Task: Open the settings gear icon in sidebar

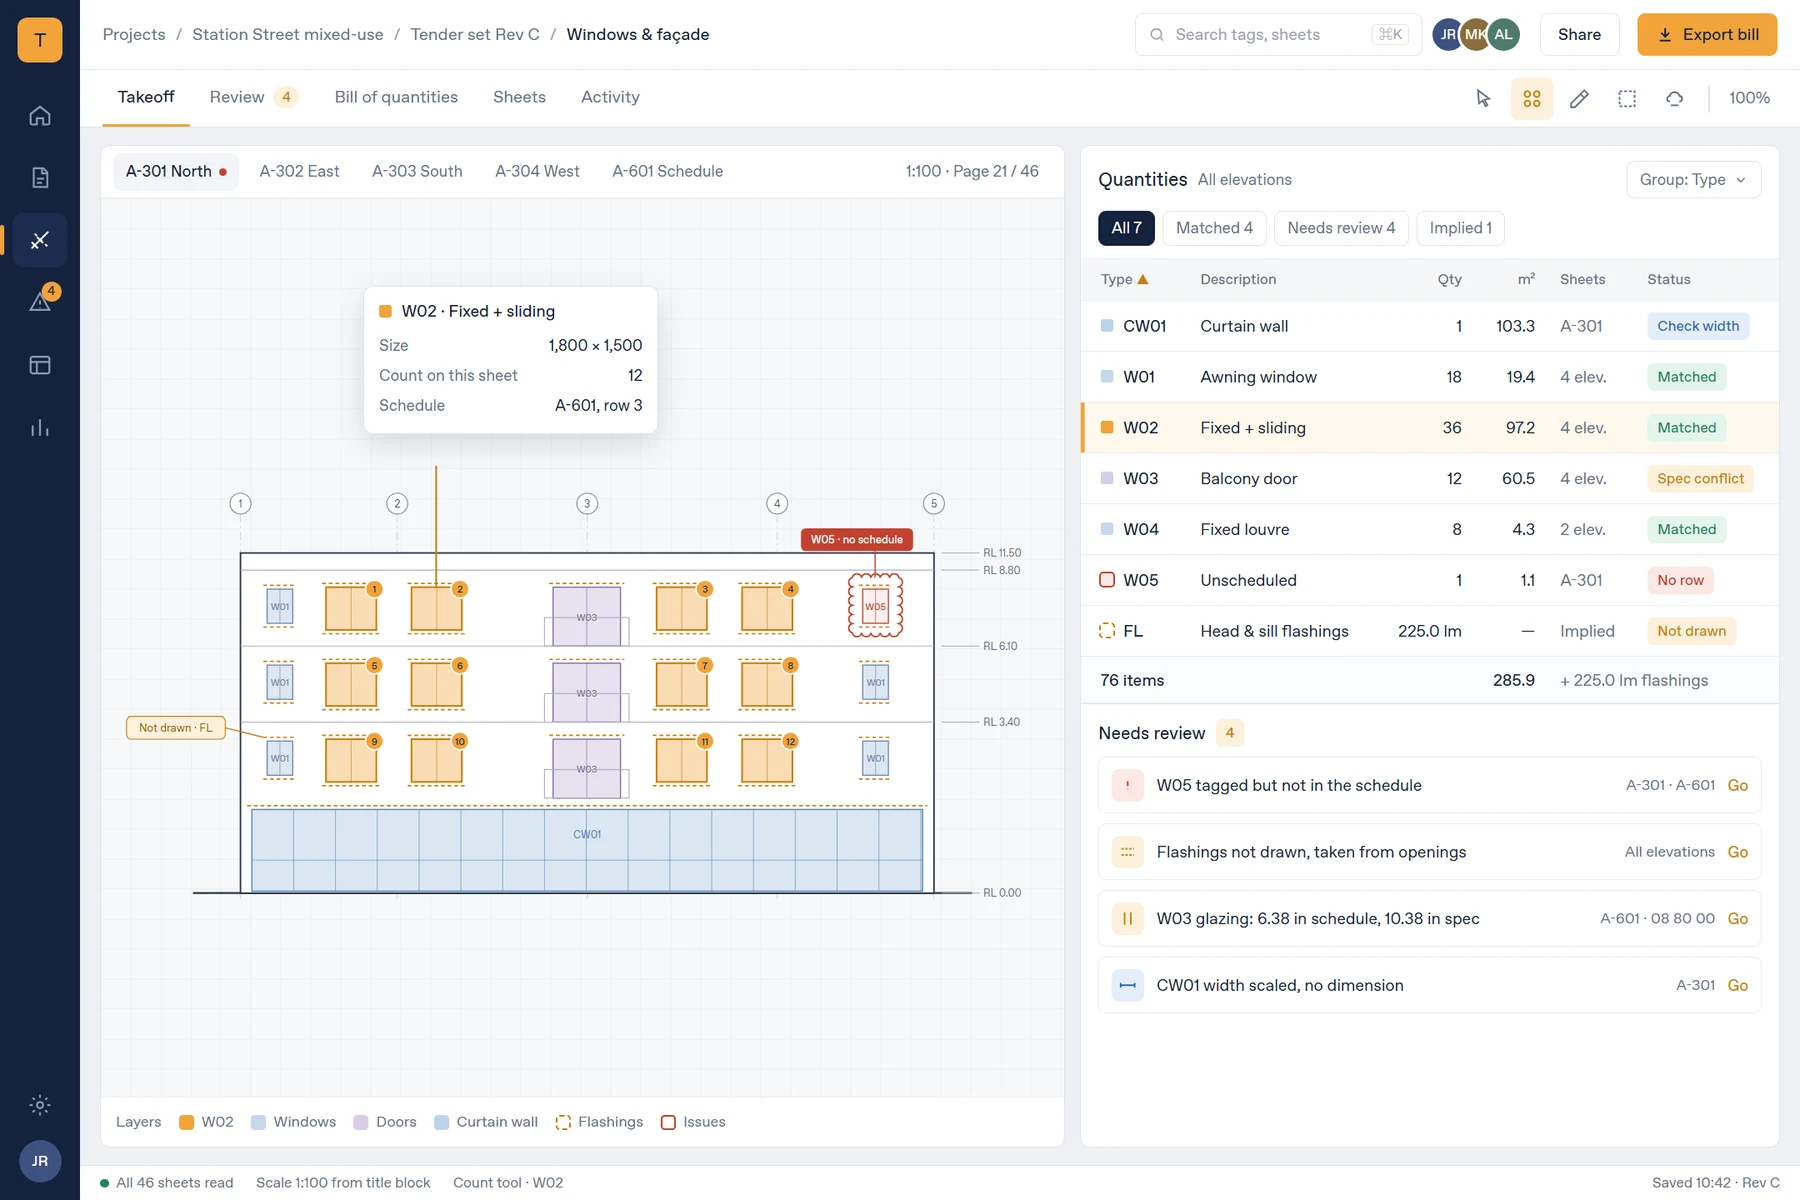Action: [x=40, y=1105]
